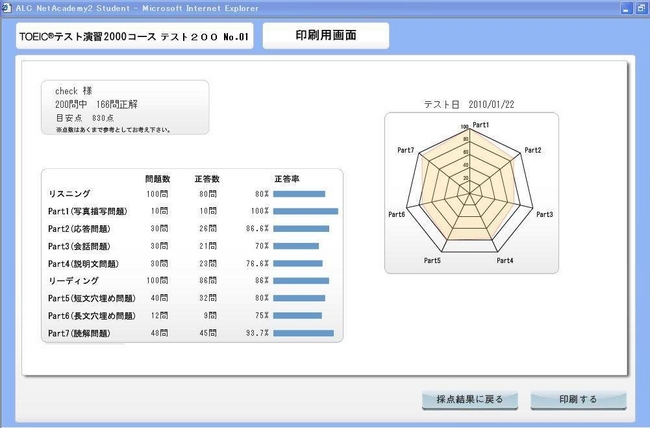Select the 印刷用画面 header label
Viewport: 650px width, 428px height.
click(x=326, y=36)
